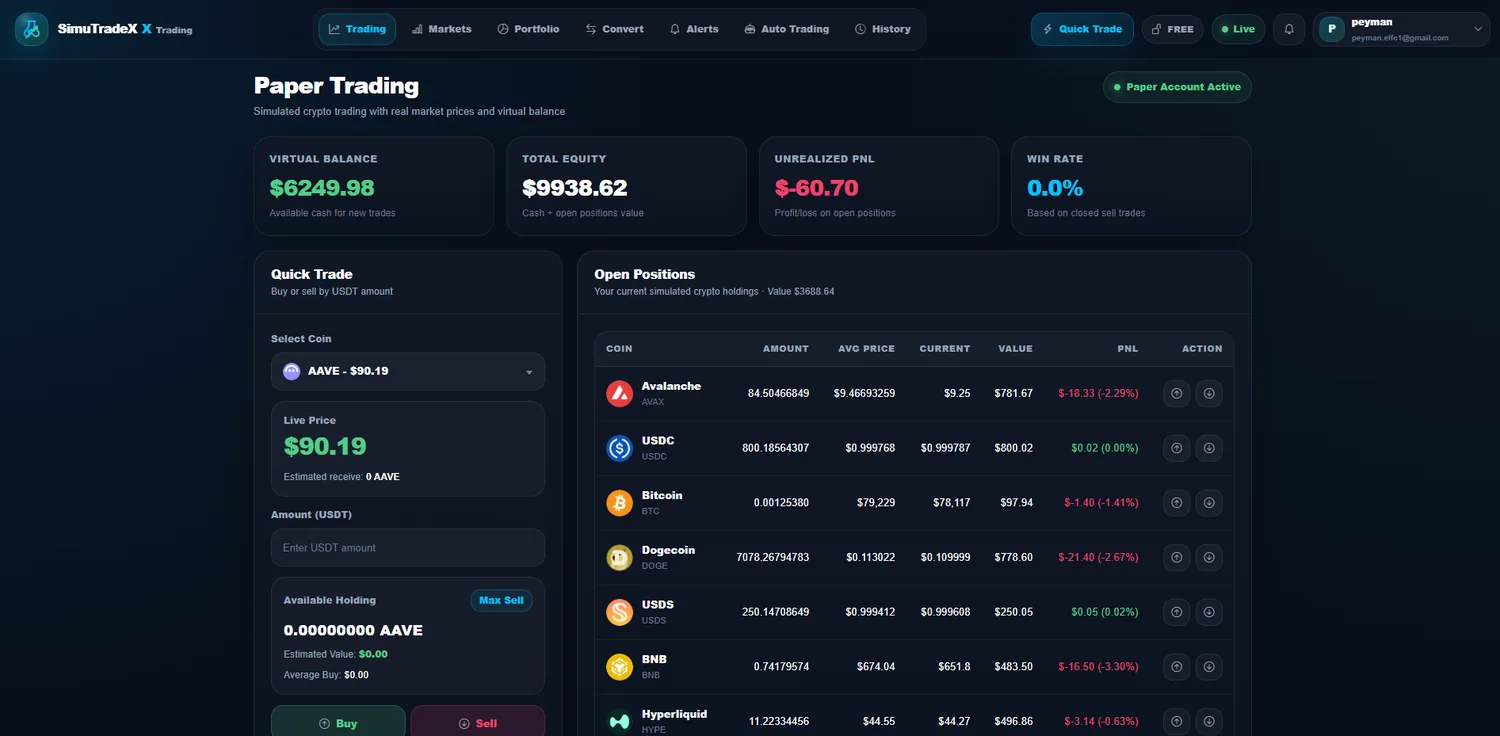Click the USDC coin icon
The width and height of the screenshot is (1500, 736).
(x=620, y=448)
